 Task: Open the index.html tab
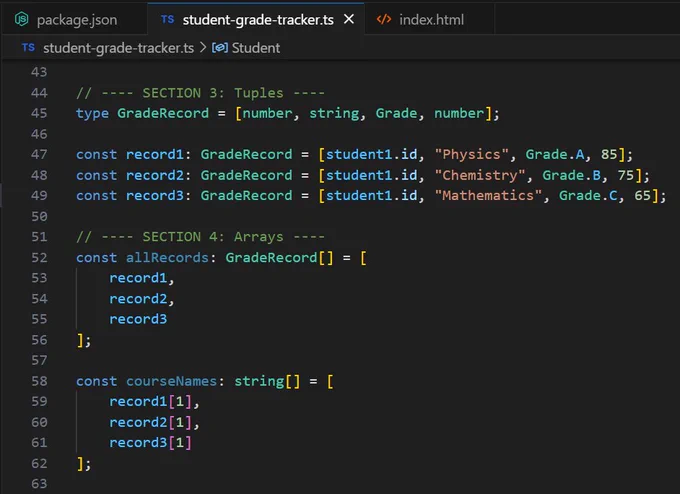[429, 20]
